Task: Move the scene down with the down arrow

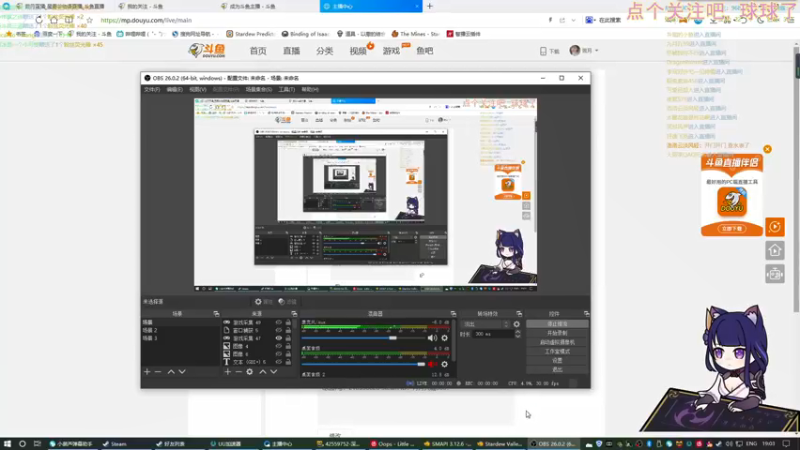Action: [182, 372]
